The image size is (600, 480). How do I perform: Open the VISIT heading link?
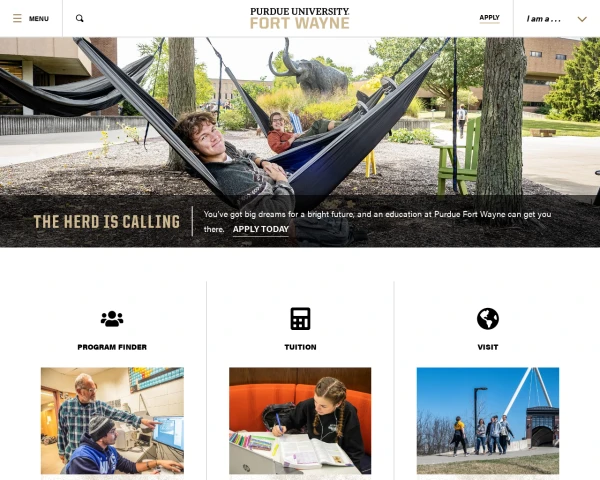point(488,347)
